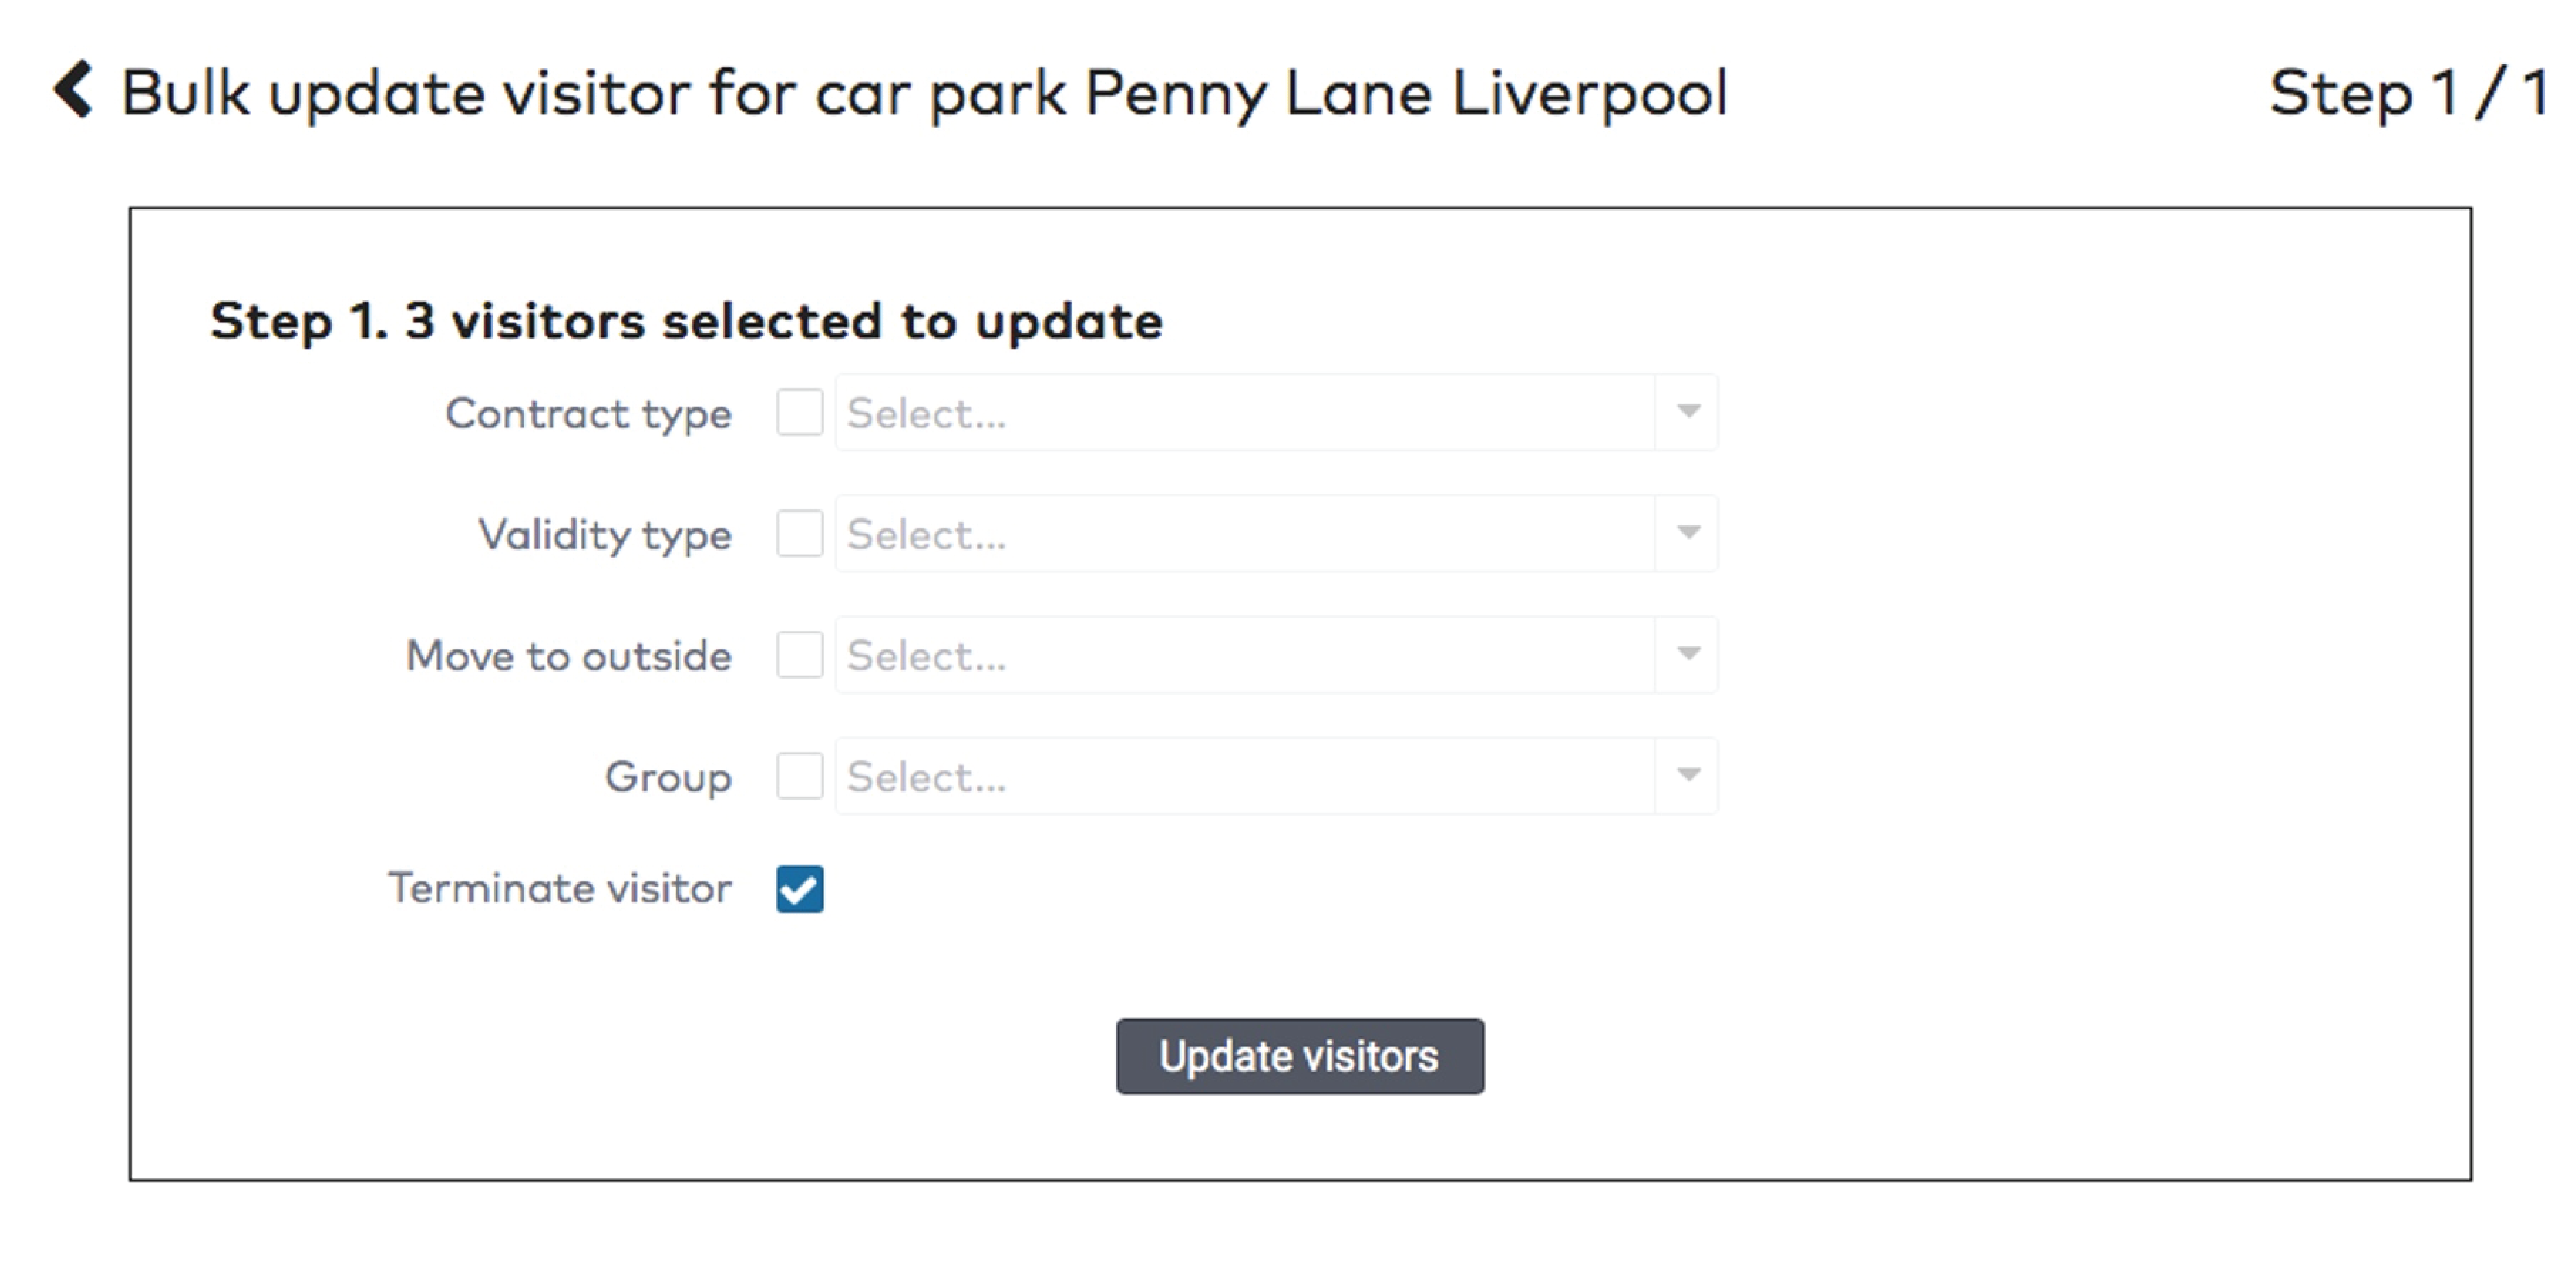Click the Validity type dropdown arrow

(1688, 533)
